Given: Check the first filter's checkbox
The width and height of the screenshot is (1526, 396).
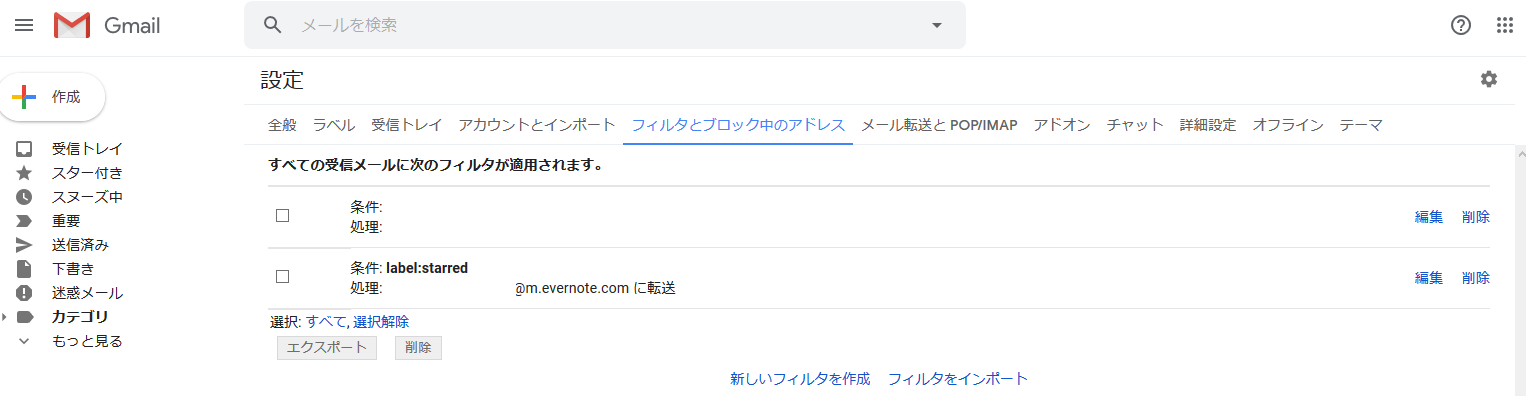Looking at the screenshot, I should (282, 216).
